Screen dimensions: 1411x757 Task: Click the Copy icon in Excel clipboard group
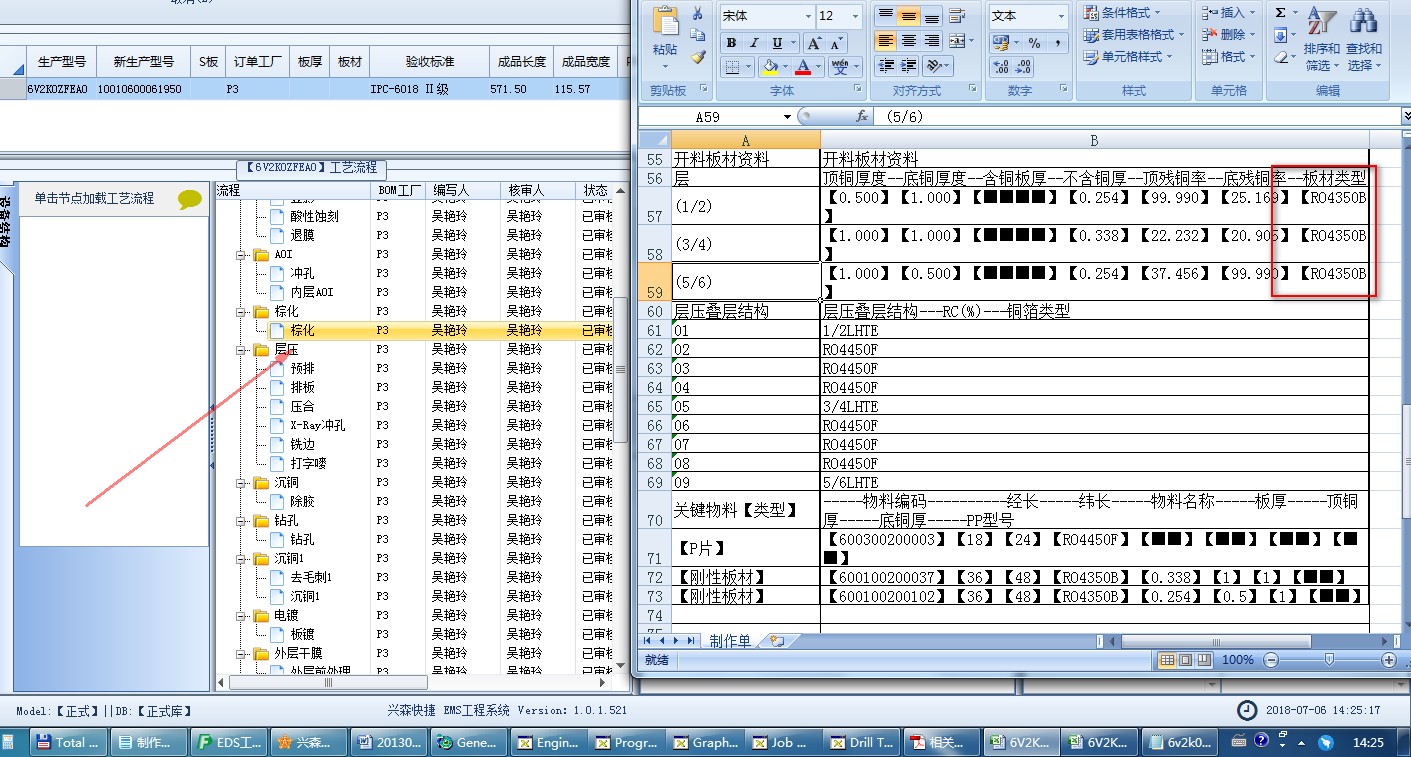click(698, 37)
